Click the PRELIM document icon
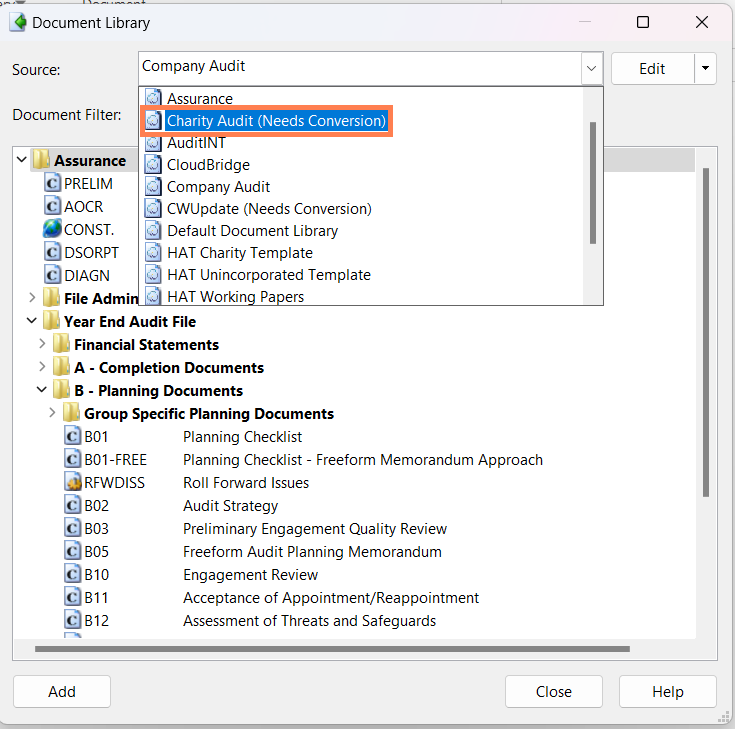Screen dimensions: 735x729 [52, 183]
